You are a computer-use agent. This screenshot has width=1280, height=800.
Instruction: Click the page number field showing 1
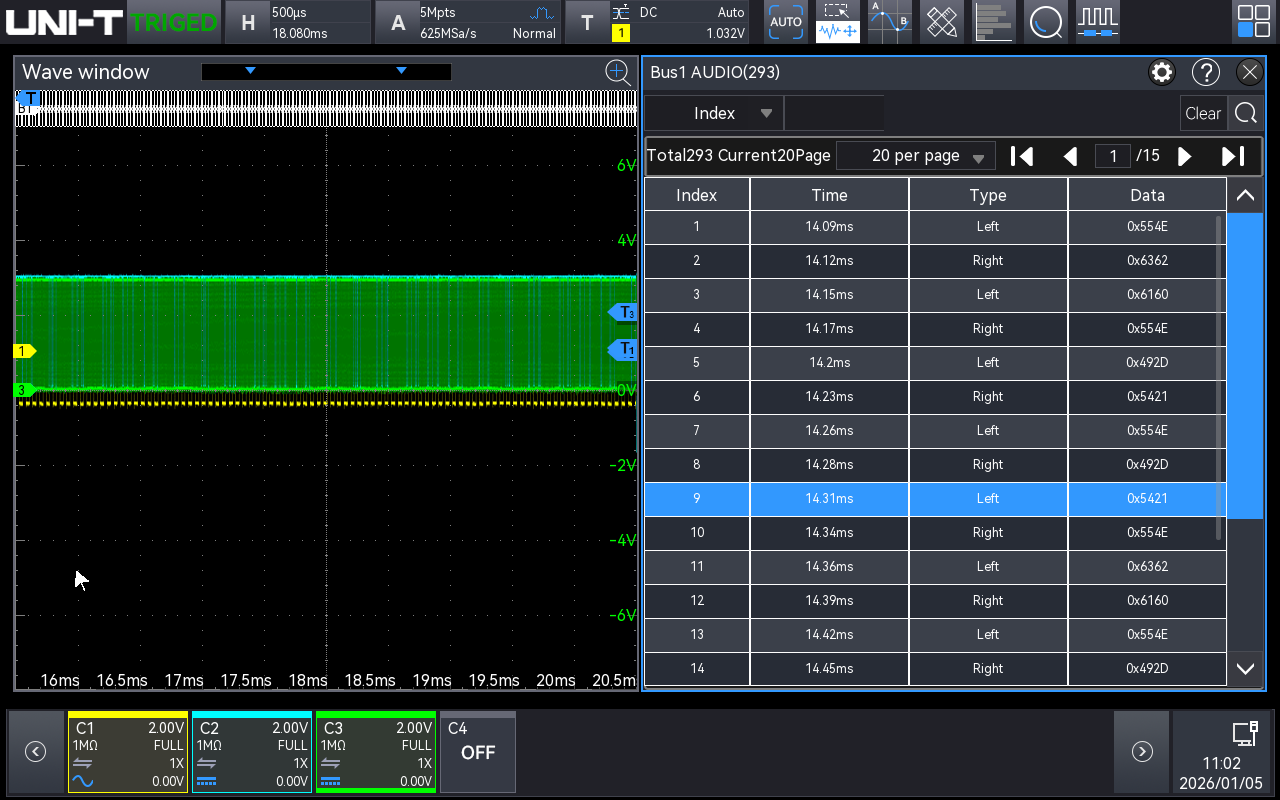[x=1112, y=156]
